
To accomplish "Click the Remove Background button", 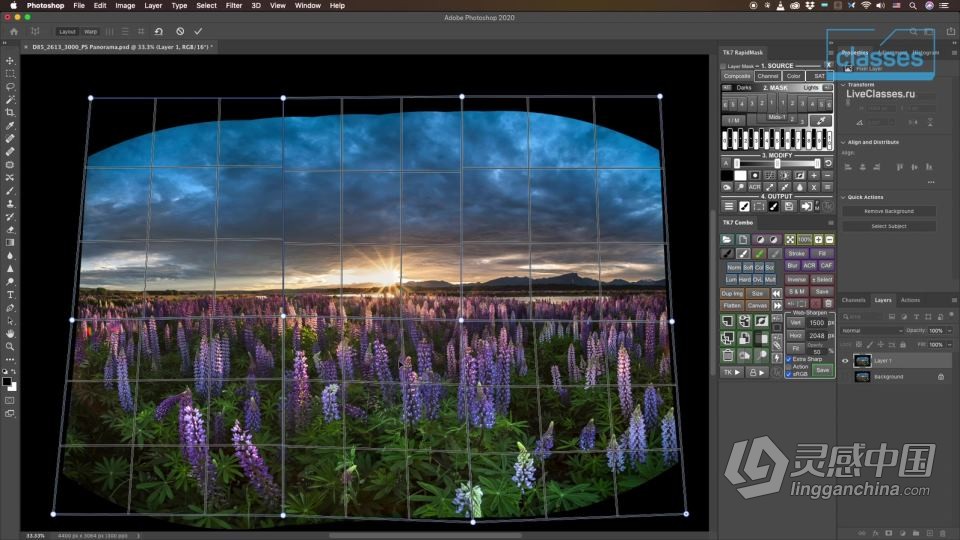I will coord(889,212).
